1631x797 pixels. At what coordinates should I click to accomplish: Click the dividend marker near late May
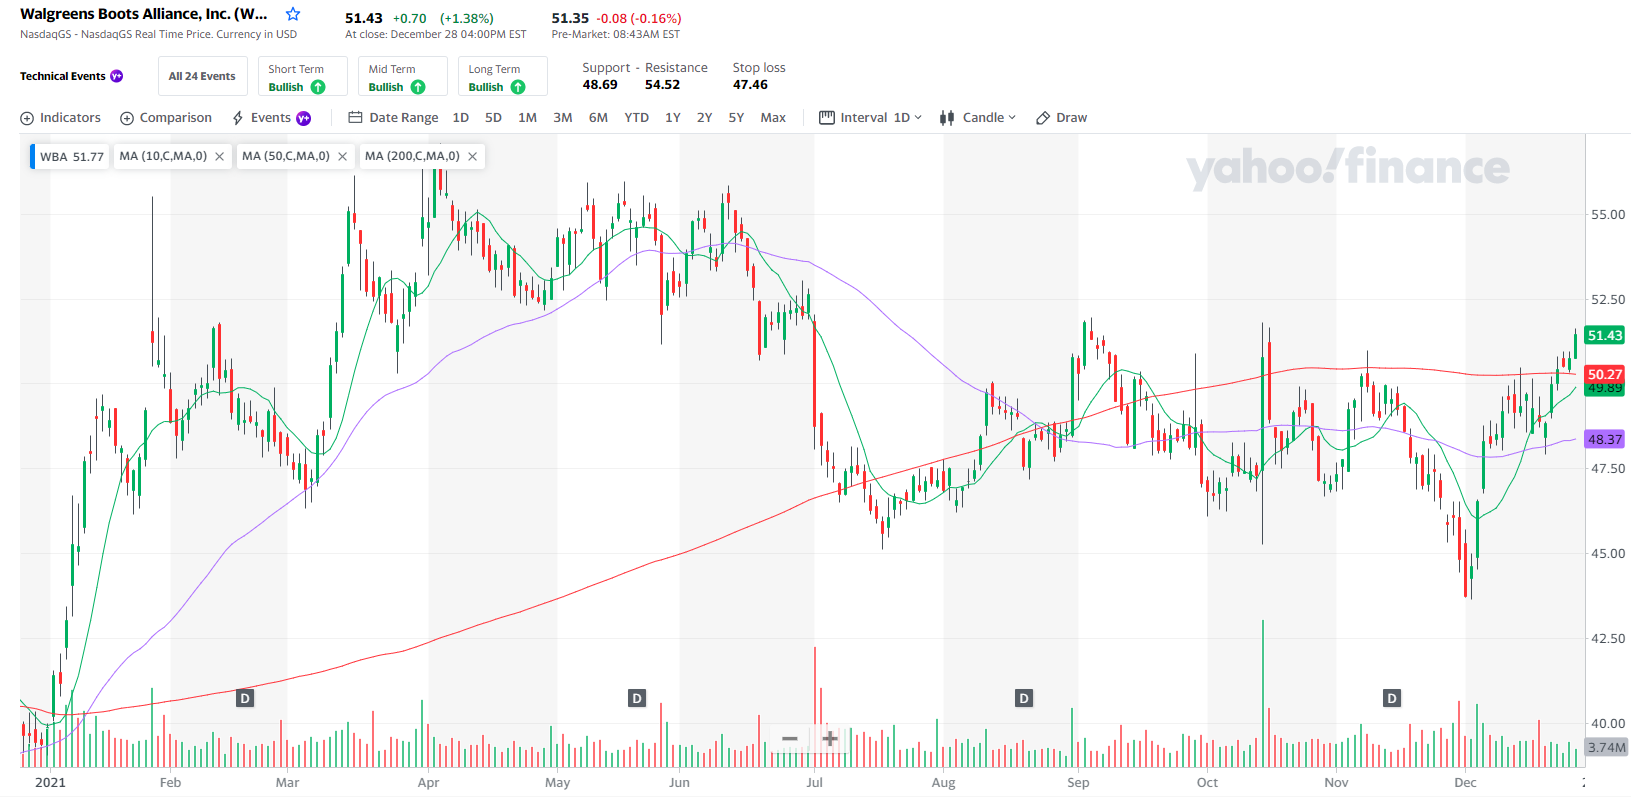[637, 698]
